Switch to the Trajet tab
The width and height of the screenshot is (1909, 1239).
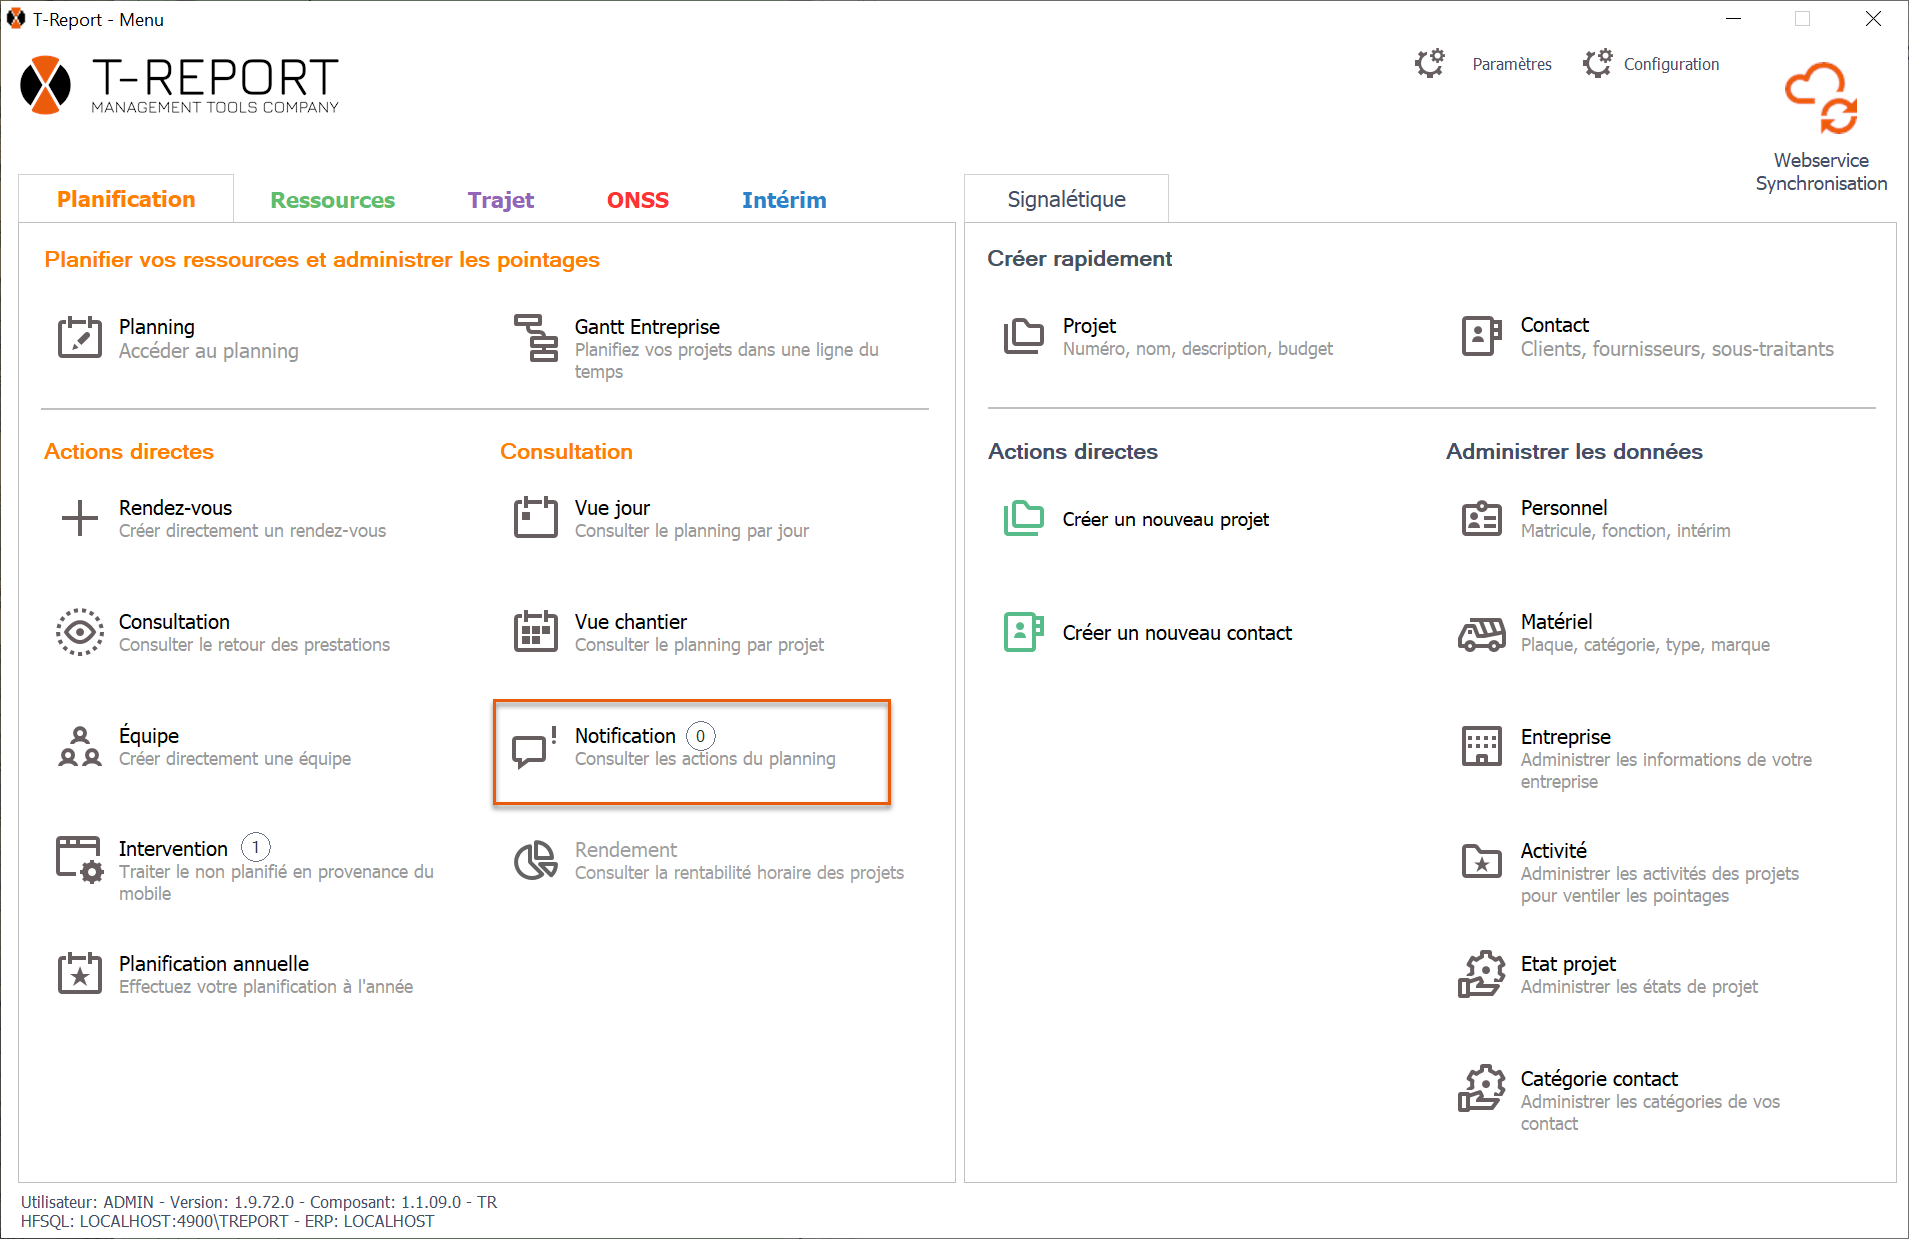[500, 200]
